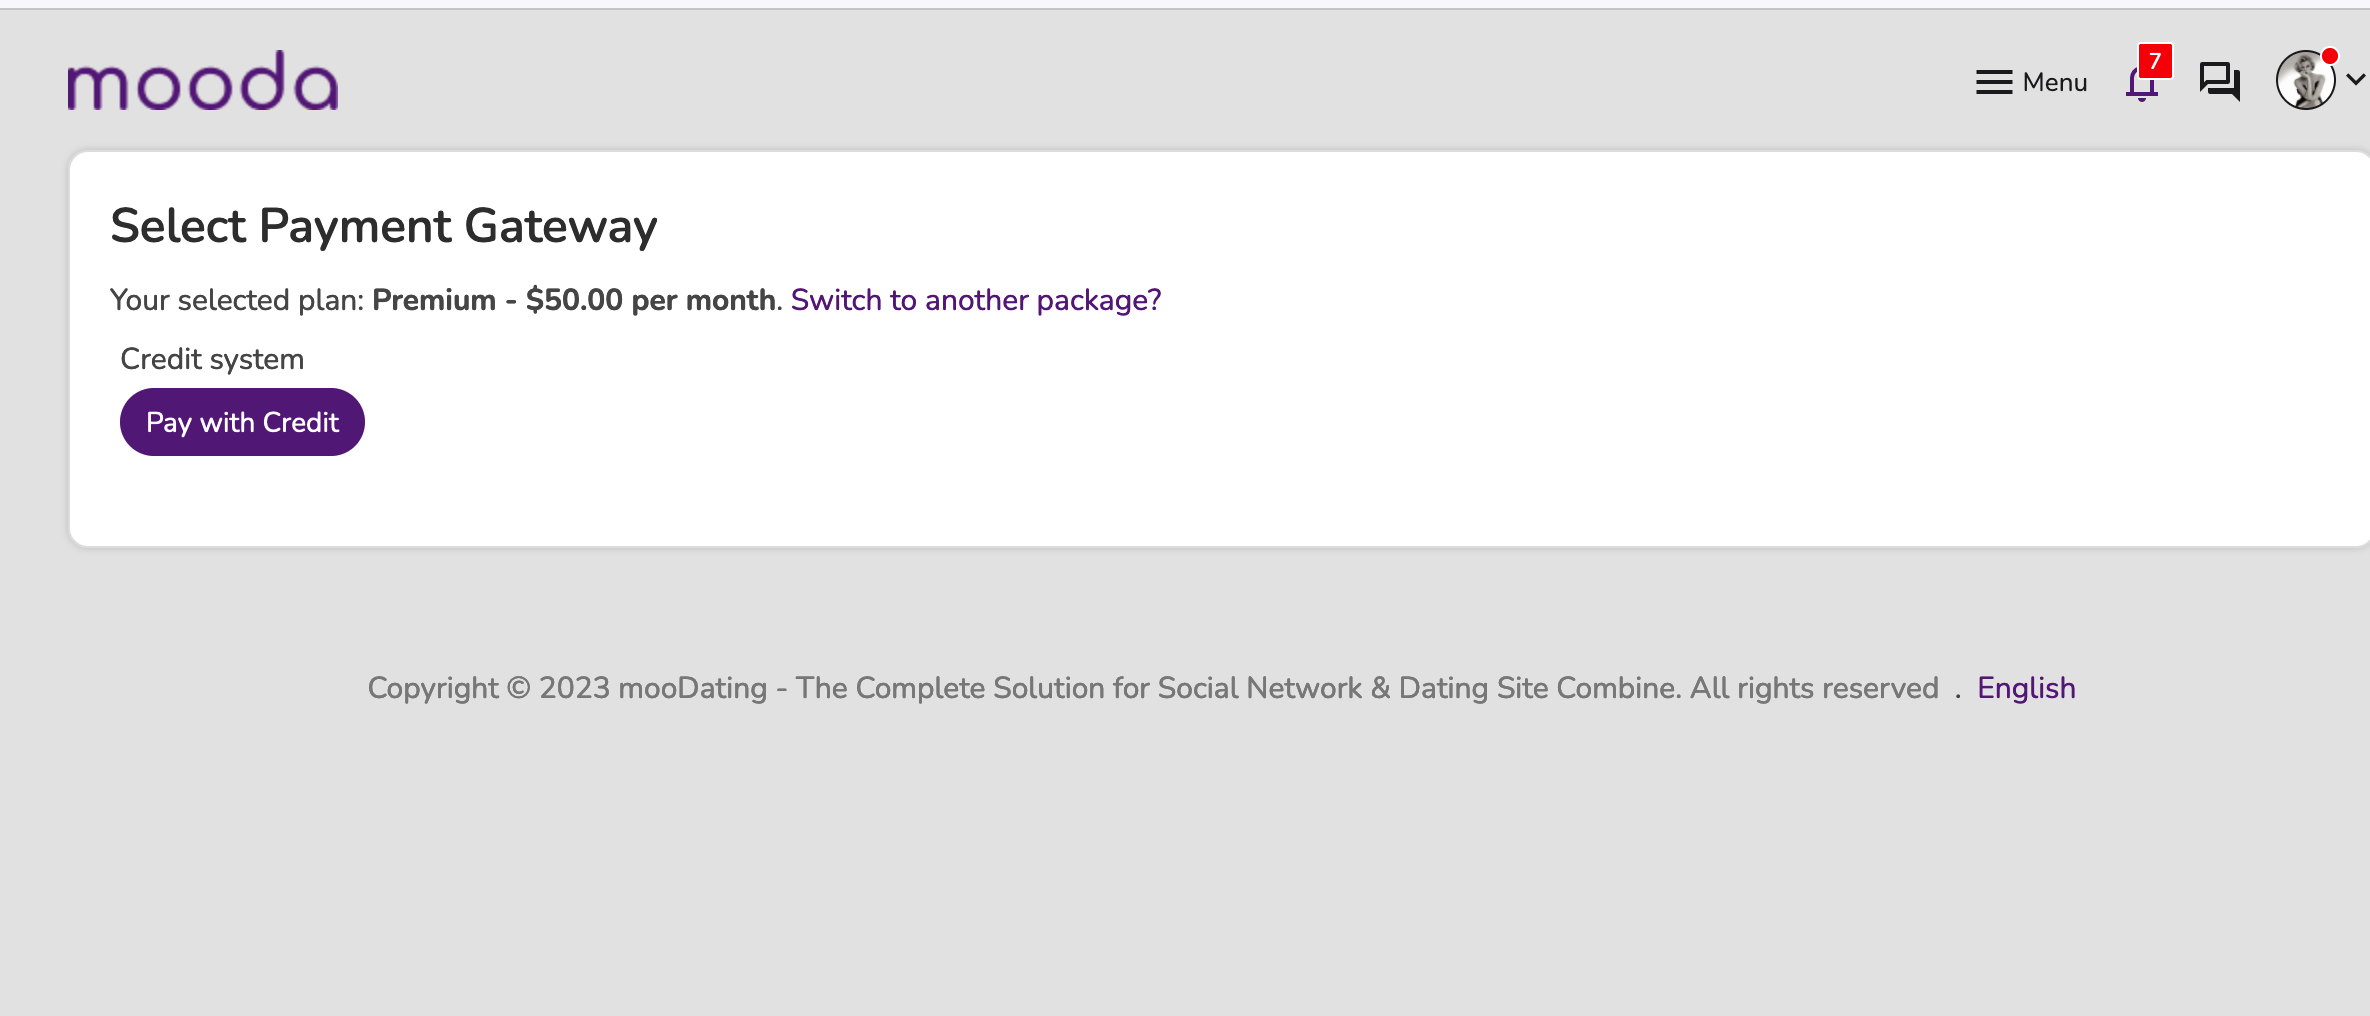Image resolution: width=2370 pixels, height=1016 pixels.
Task: Click the Premium plan name text
Action: 434,300
